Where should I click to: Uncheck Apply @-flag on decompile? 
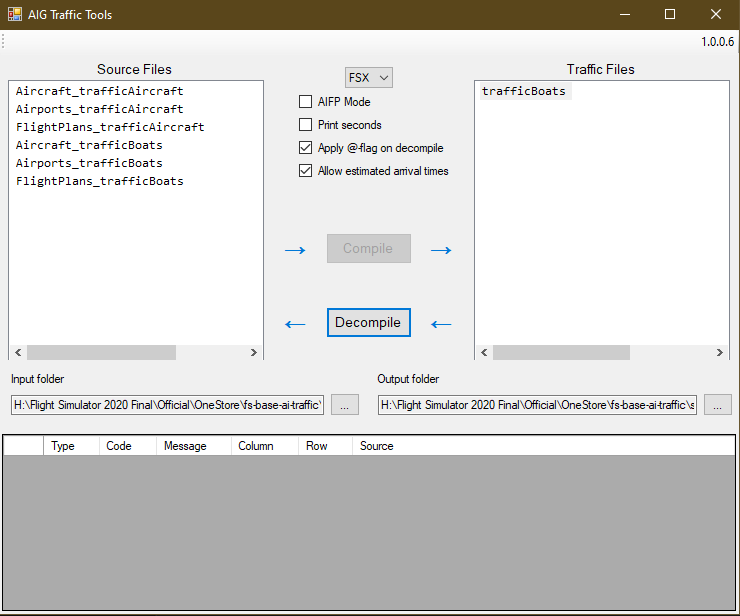[305, 148]
